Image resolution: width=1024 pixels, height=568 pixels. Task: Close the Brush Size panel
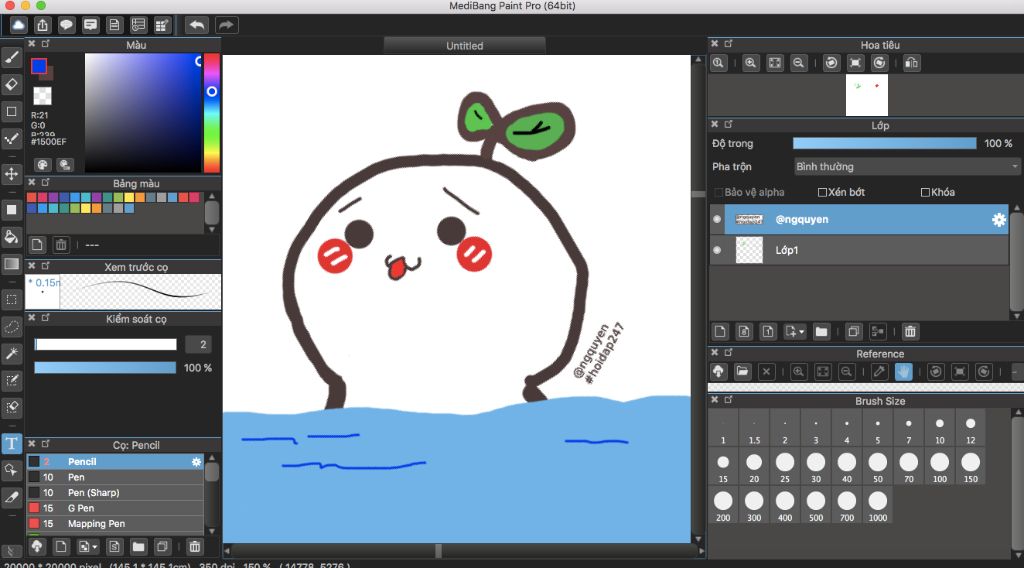[714, 400]
